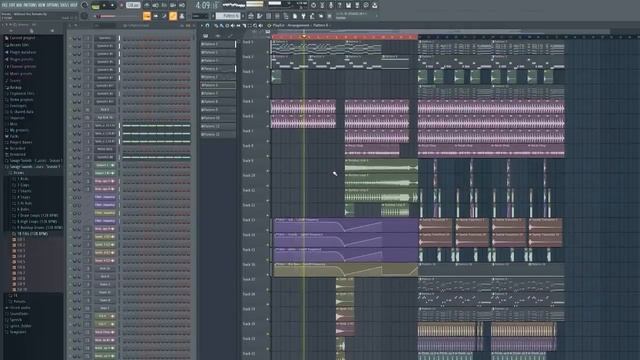Mute Track 13 using its dot toggle
Screen dimensions: 640x360
click(268, 230)
